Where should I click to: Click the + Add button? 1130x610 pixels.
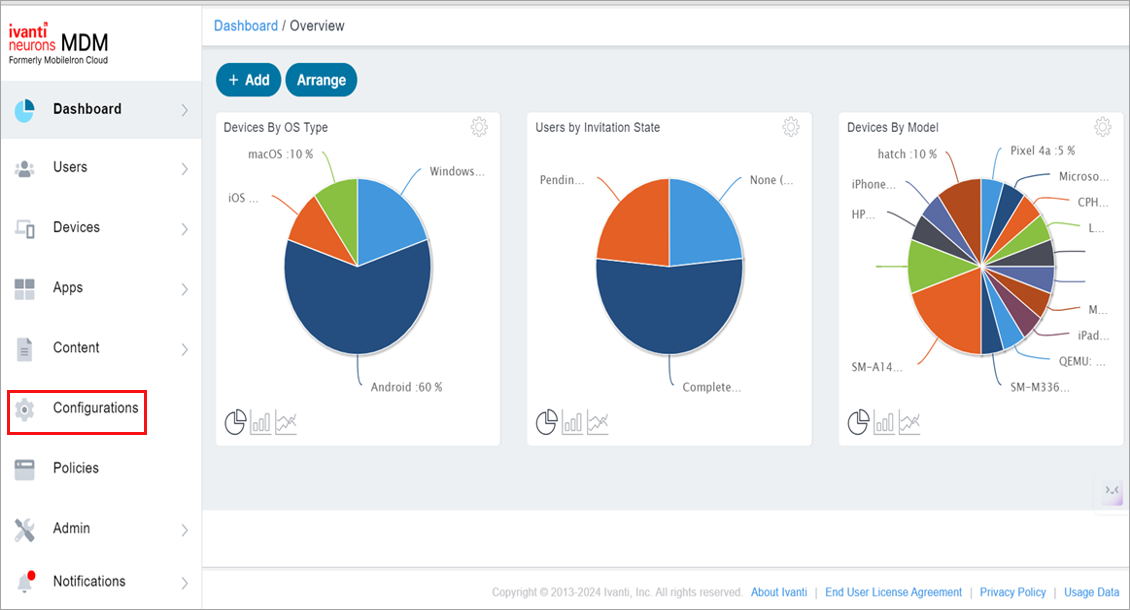coord(248,79)
